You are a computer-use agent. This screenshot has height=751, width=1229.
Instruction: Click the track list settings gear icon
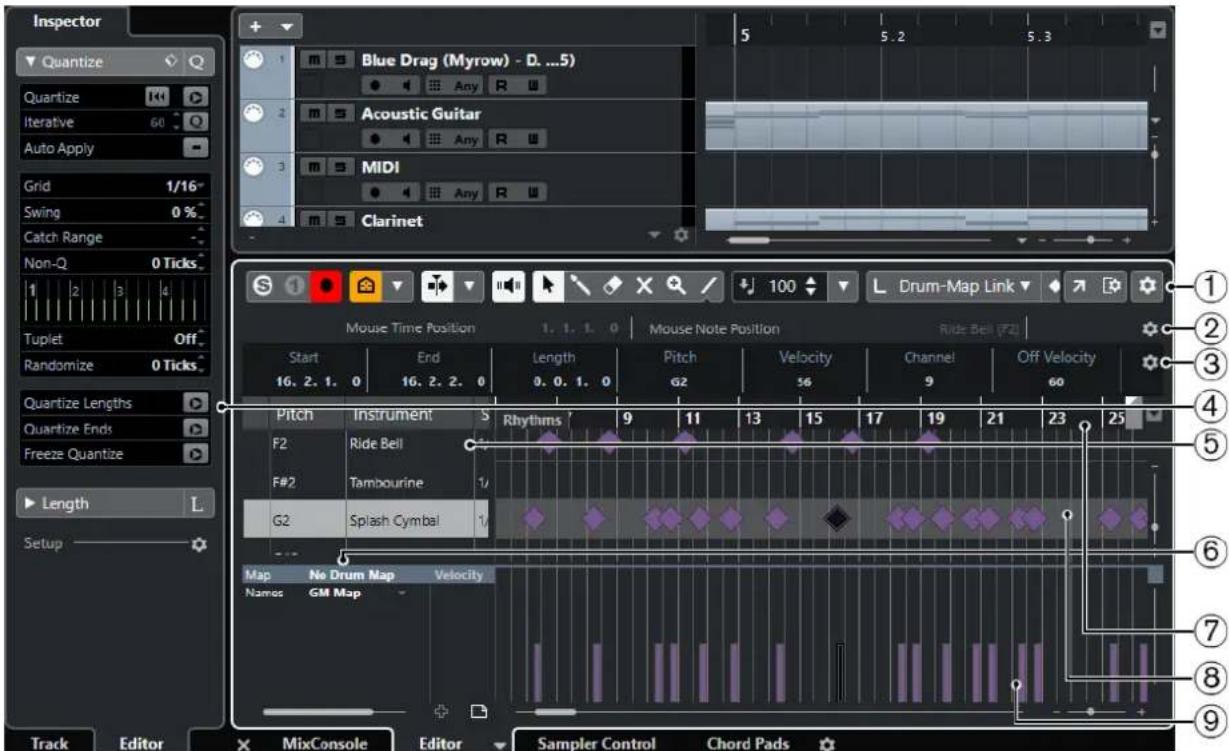click(682, 236)
